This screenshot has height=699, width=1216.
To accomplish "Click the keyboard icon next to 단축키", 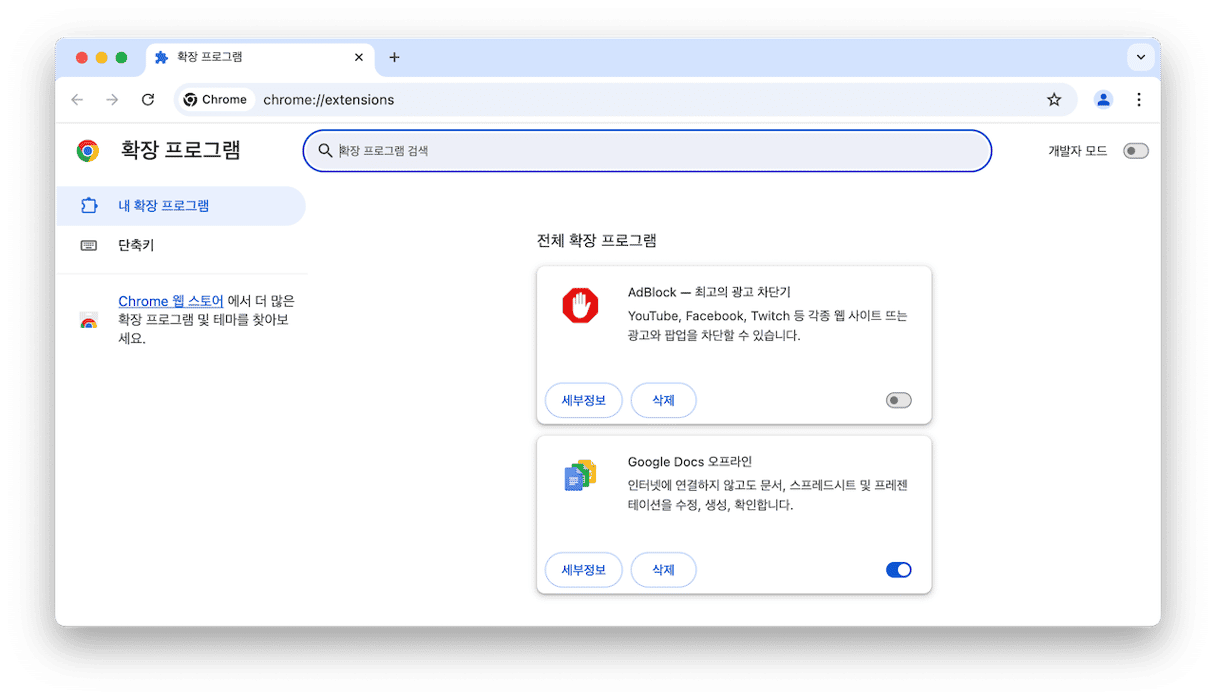I will coord(89,245).
